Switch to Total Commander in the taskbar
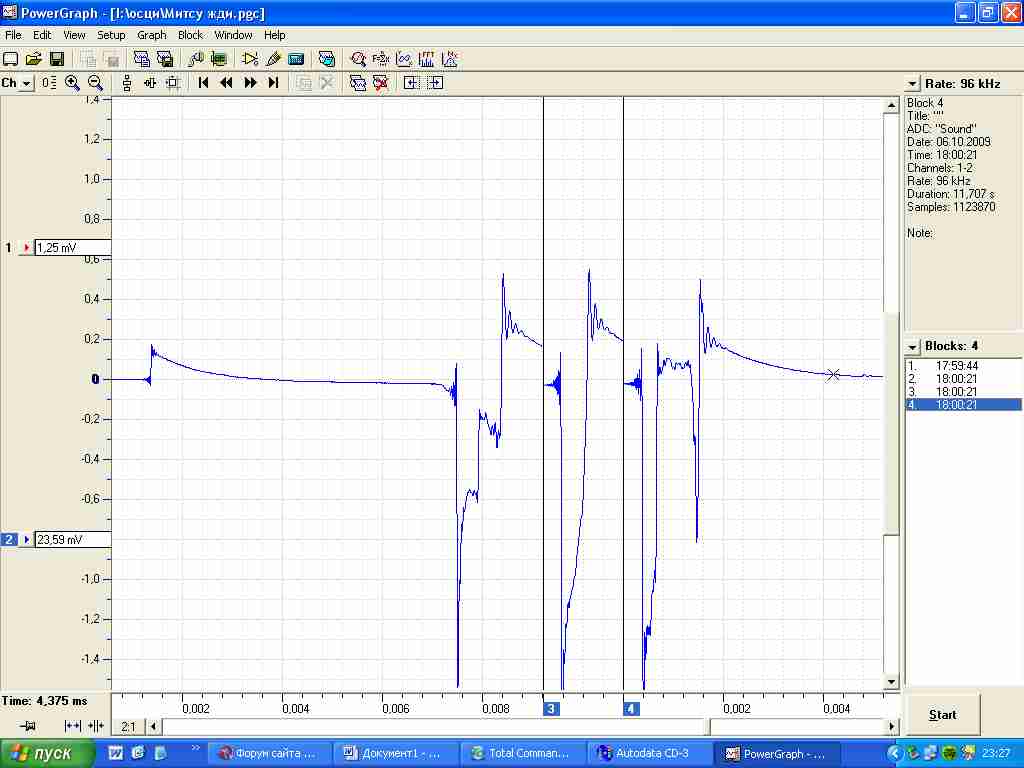Screen dimensions: 1024x768 521,754
